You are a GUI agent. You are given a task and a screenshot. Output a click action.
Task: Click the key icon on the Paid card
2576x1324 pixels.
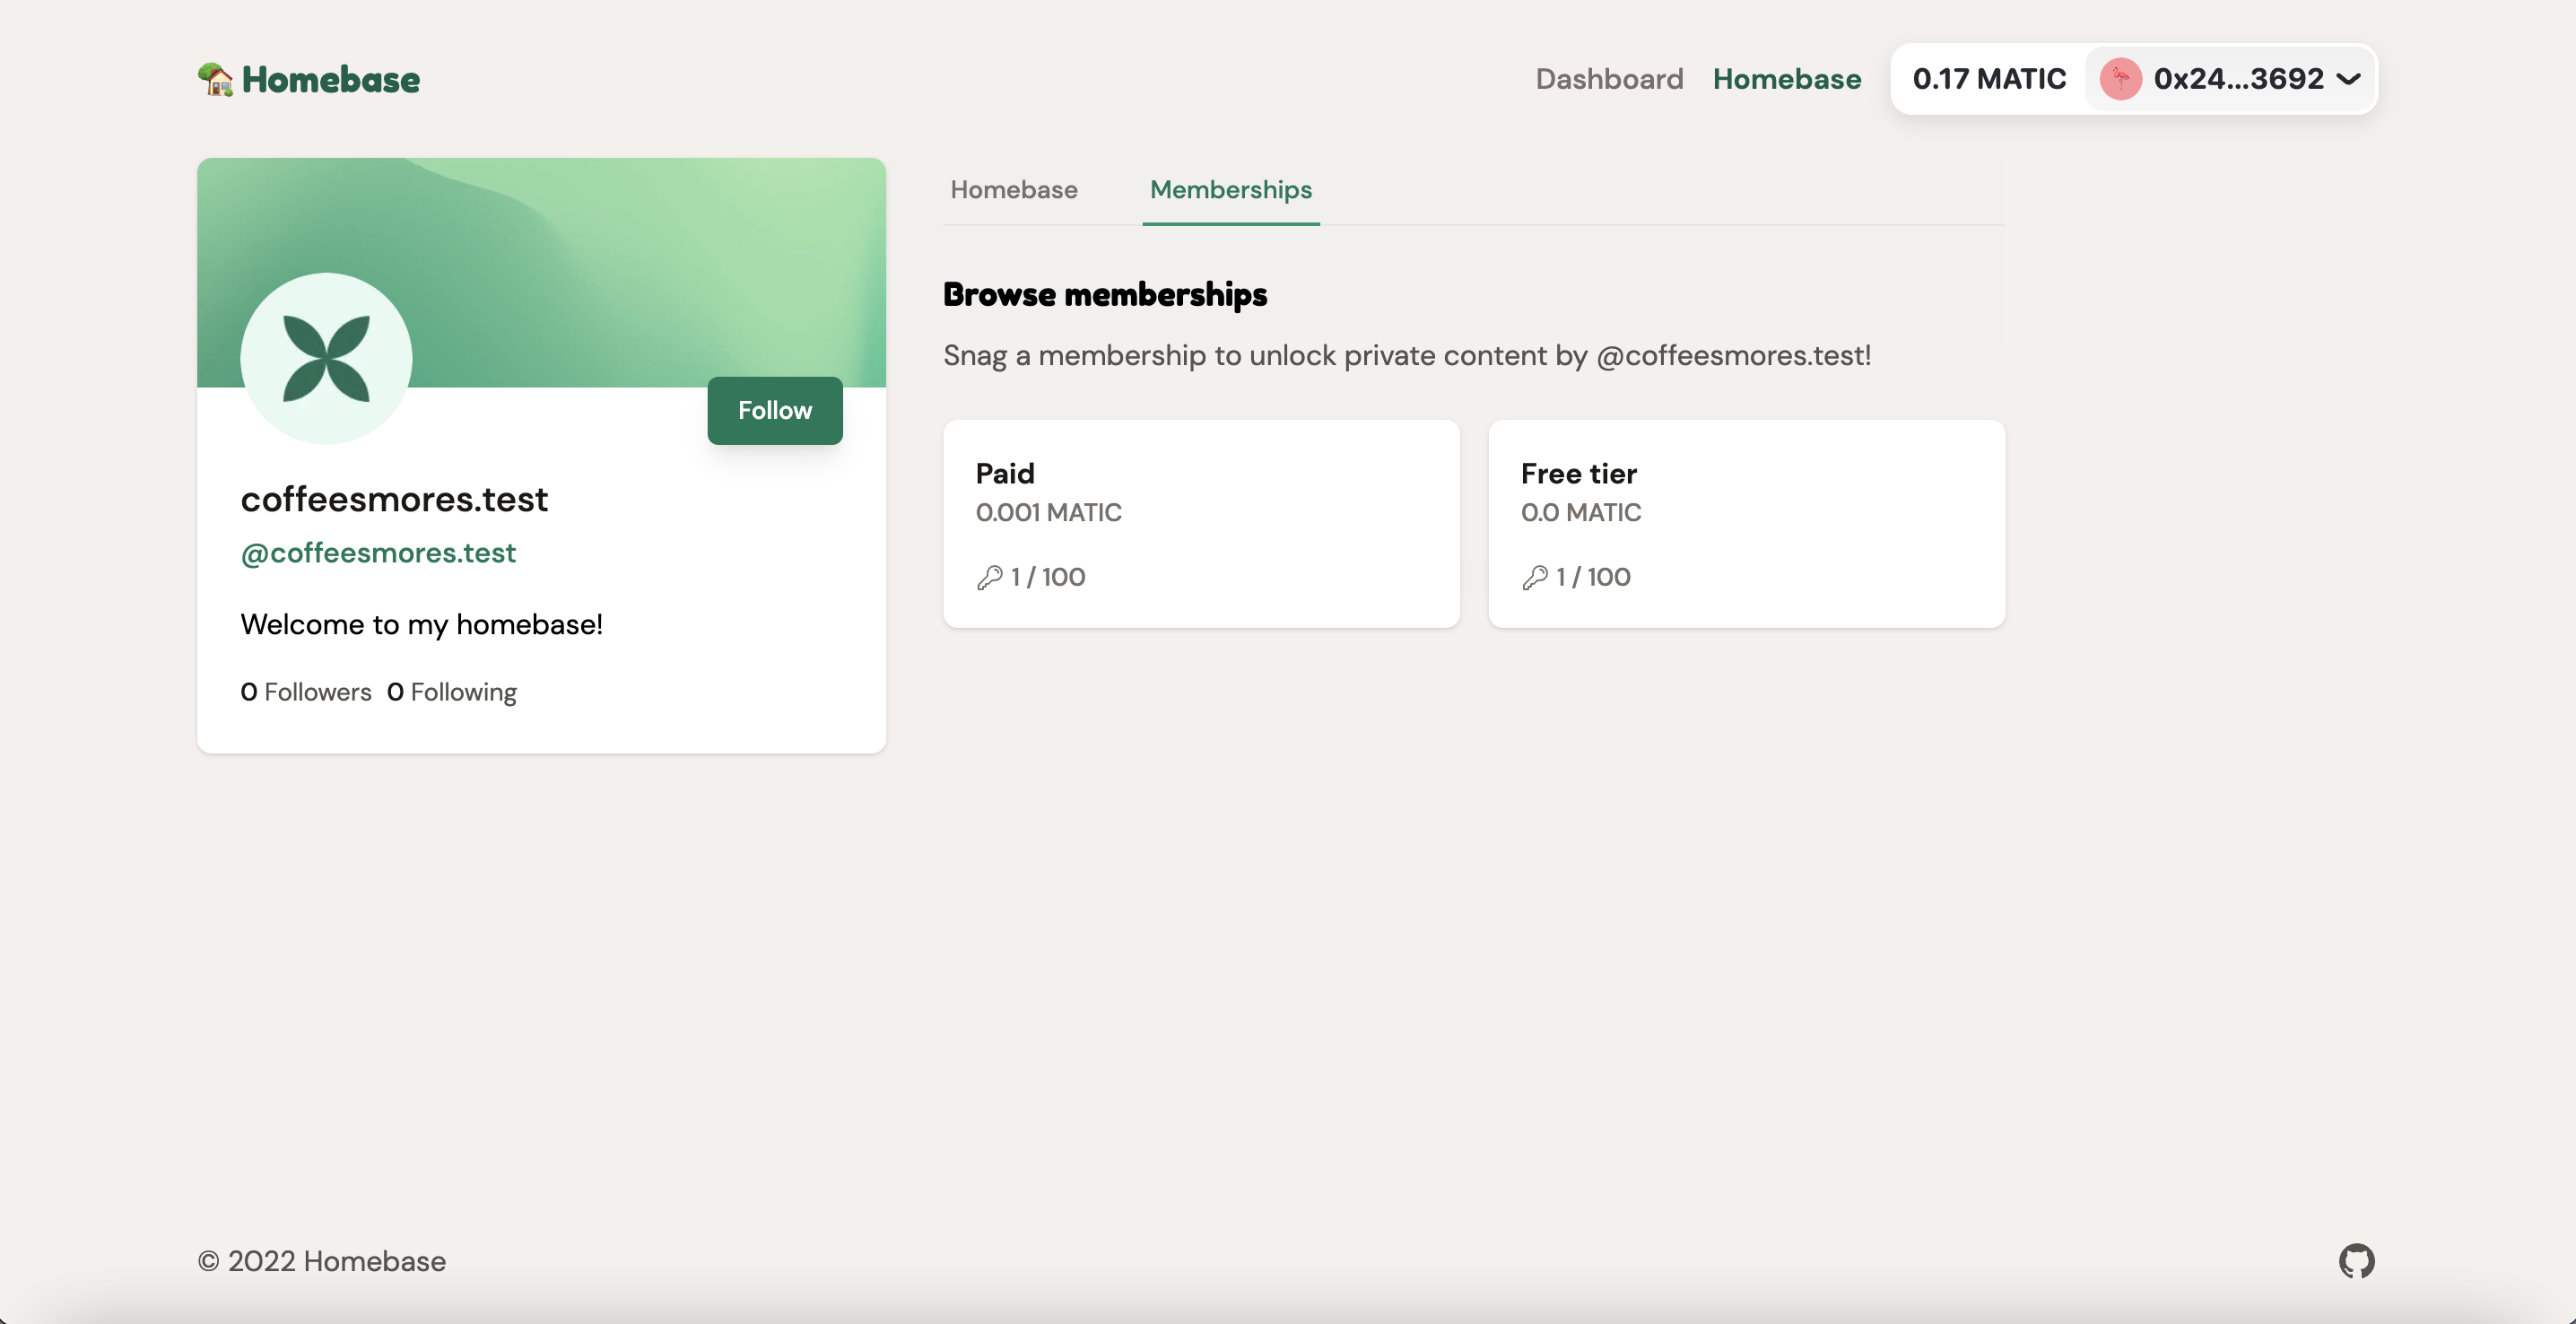pyautogui.click(x=990, y=577)
